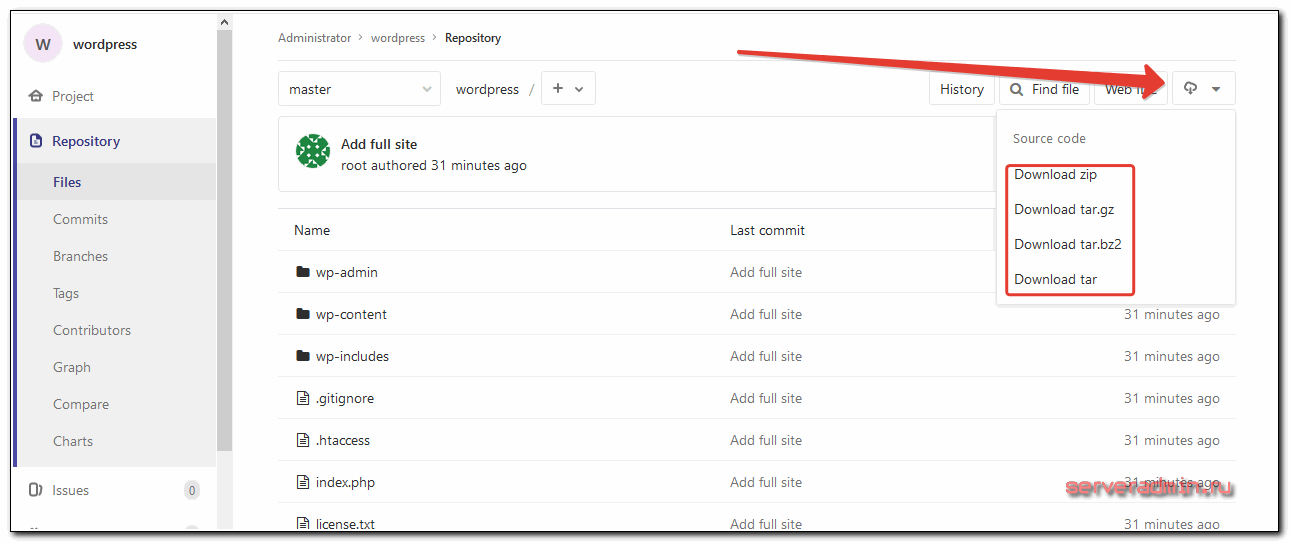1290x543 pixels.
Task: Open the wp-content folder name
Action: click(x=351, y=314)
